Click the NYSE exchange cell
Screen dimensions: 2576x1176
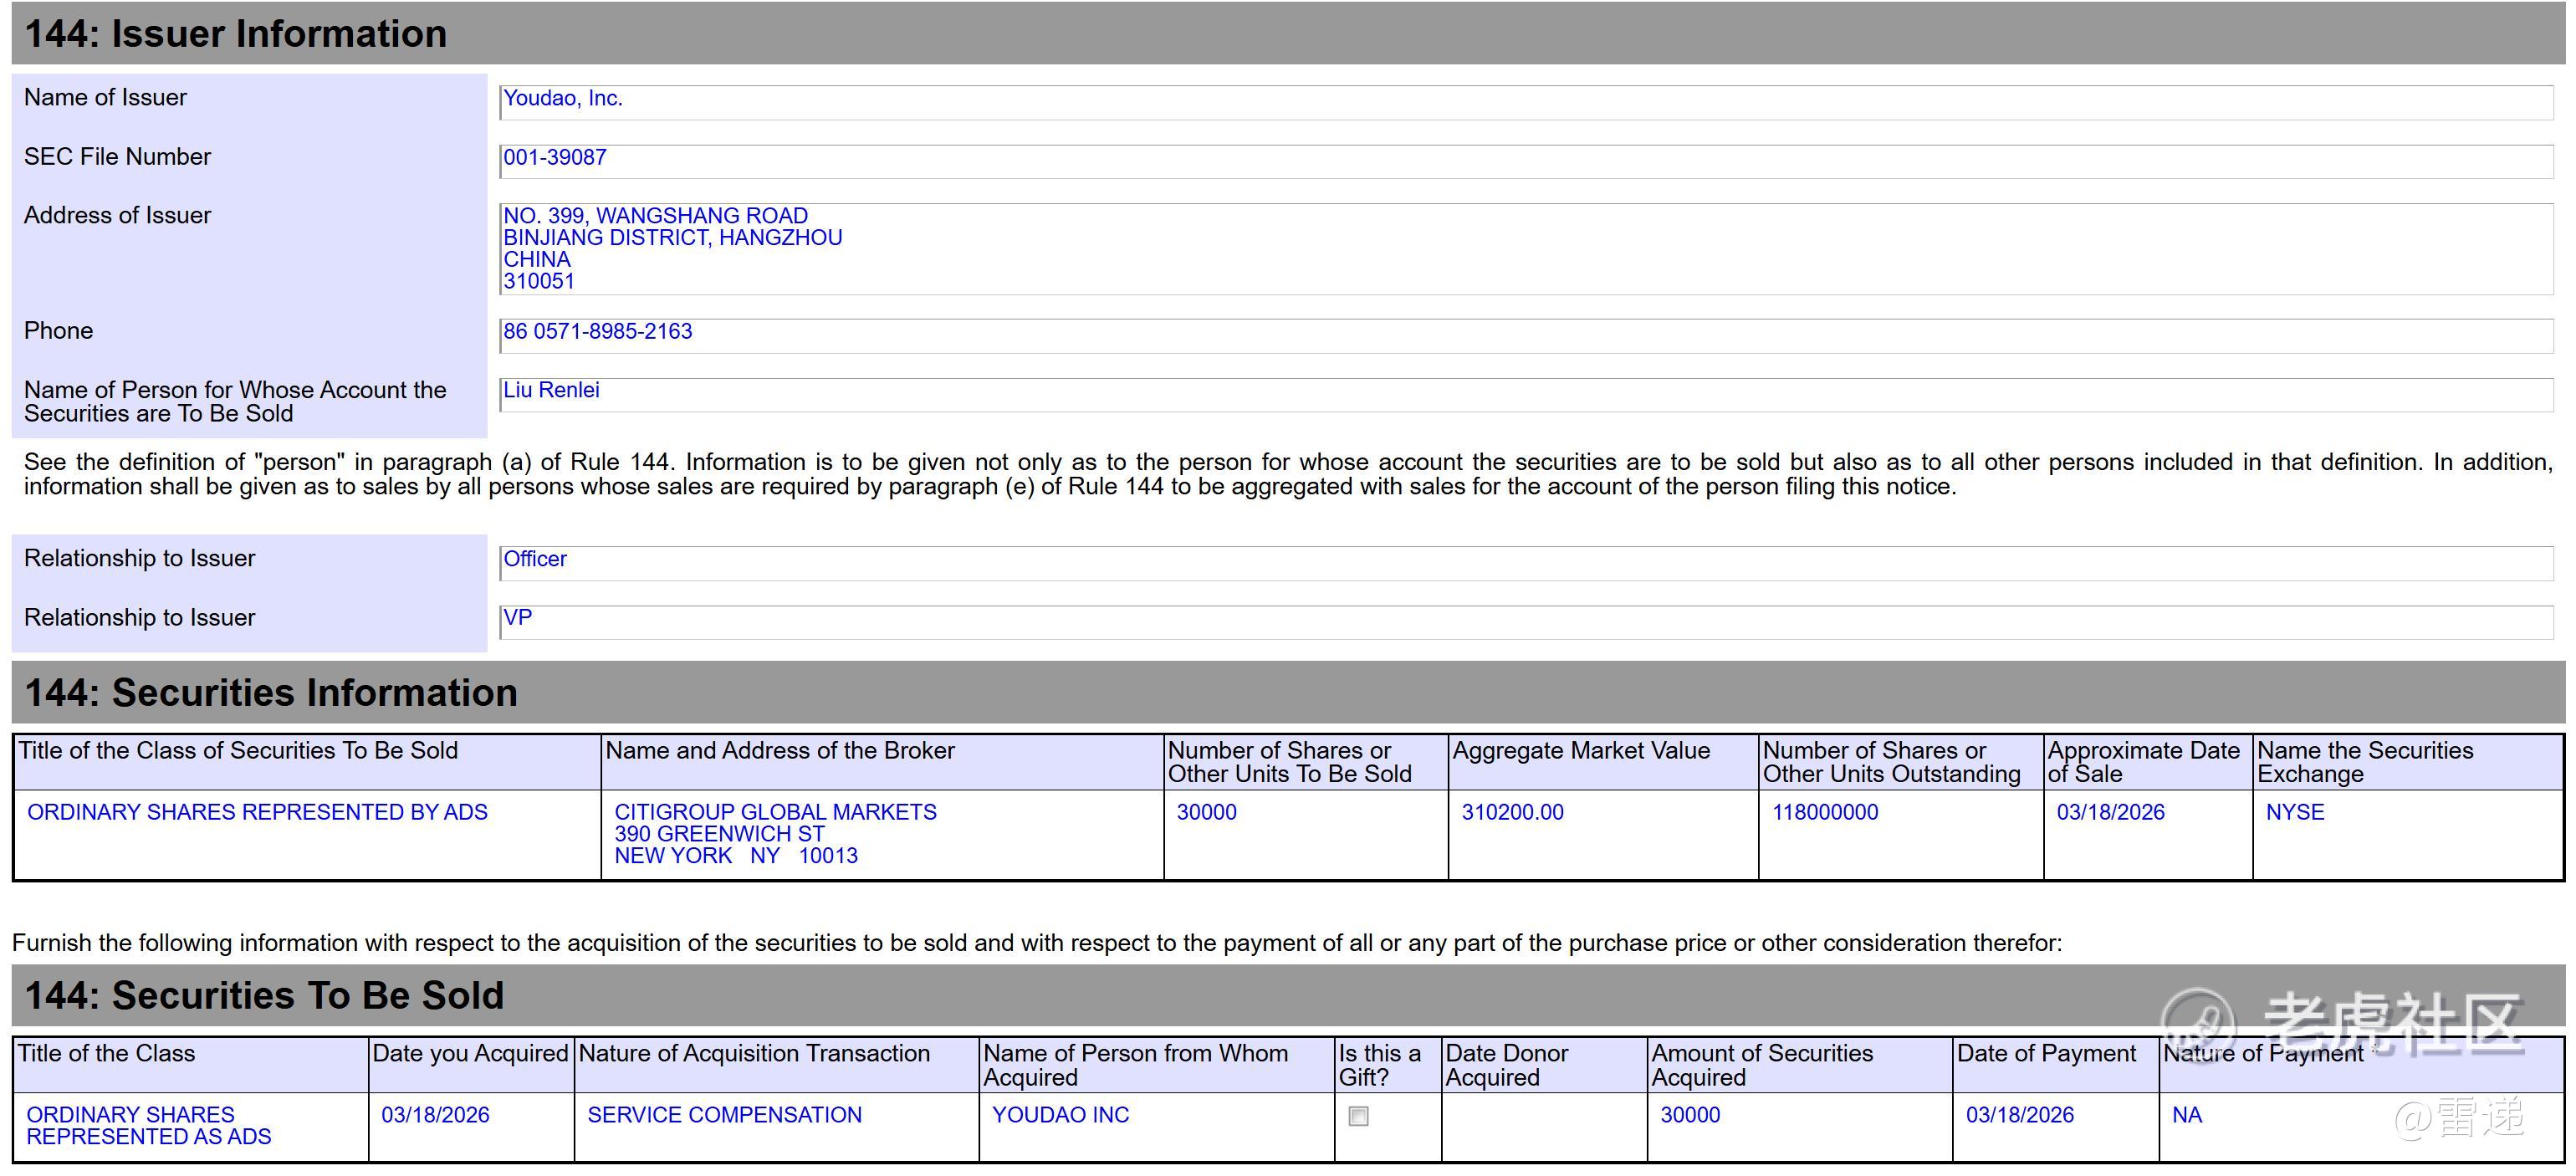2294,812
